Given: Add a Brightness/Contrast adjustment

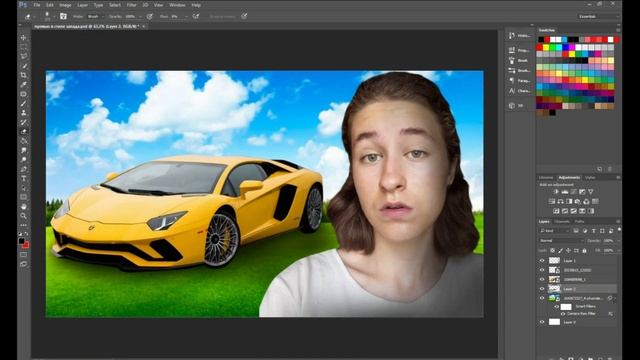Looking at the screenshot, I should 556,191.
